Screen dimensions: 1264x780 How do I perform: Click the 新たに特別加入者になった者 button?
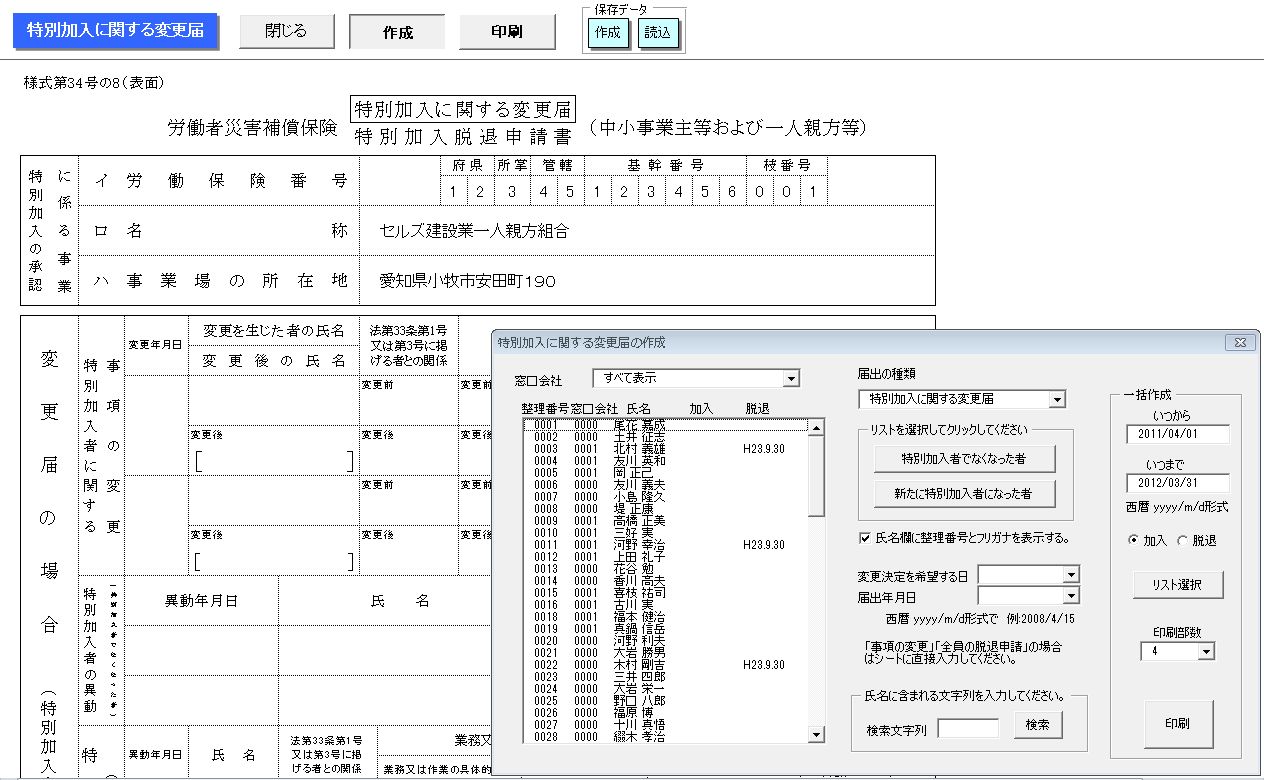[964, 493]
